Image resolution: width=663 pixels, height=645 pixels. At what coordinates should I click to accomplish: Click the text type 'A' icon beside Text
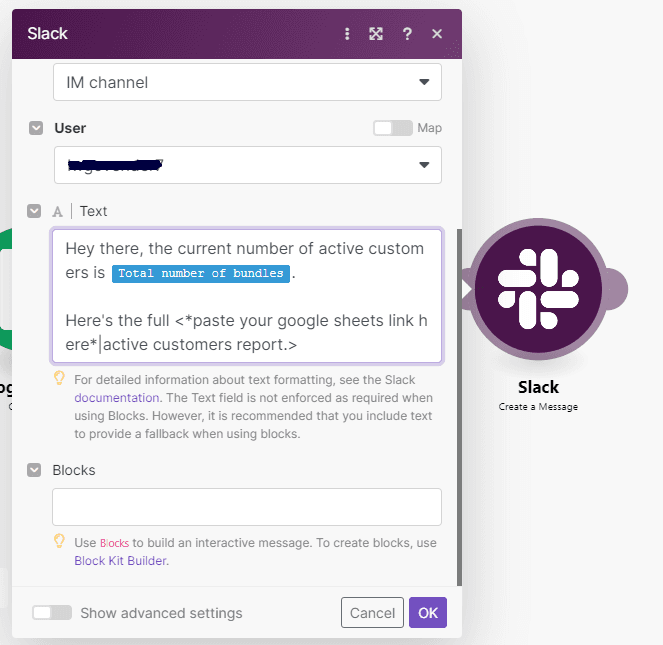point(58,211)
